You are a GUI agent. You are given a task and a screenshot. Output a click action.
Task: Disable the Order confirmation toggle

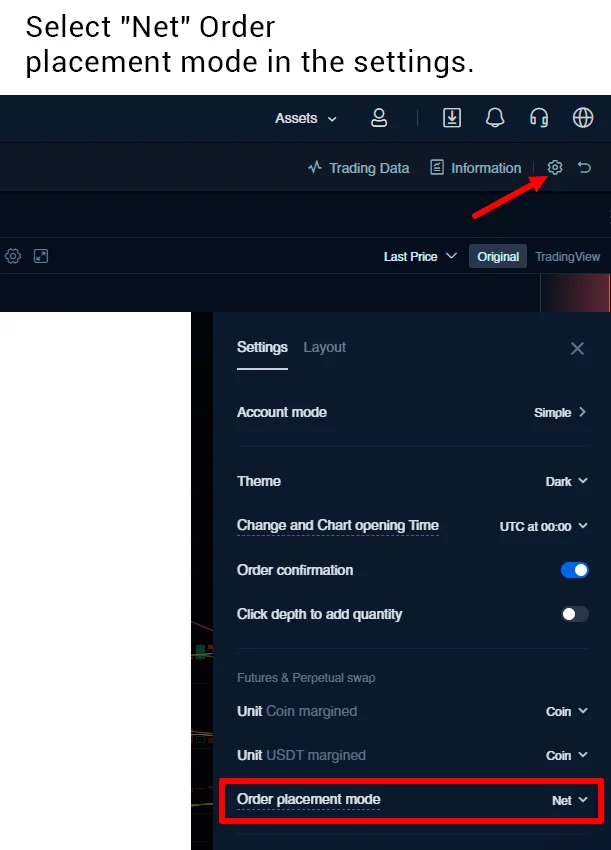[x=575, y=570]
